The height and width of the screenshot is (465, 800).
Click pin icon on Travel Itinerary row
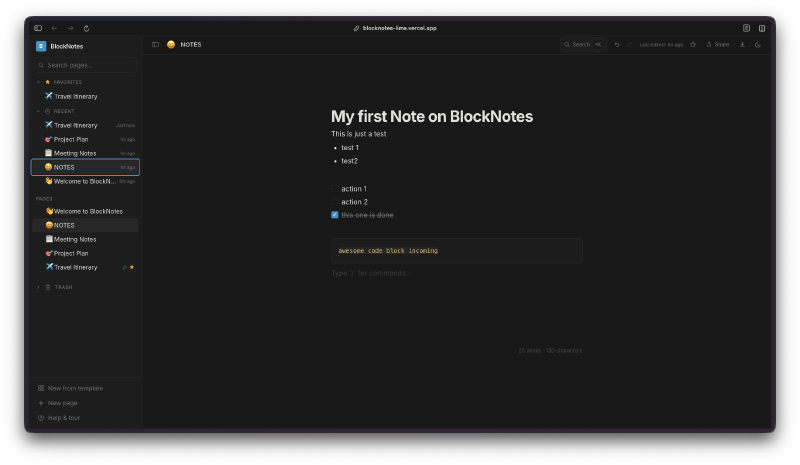[124, 267]
